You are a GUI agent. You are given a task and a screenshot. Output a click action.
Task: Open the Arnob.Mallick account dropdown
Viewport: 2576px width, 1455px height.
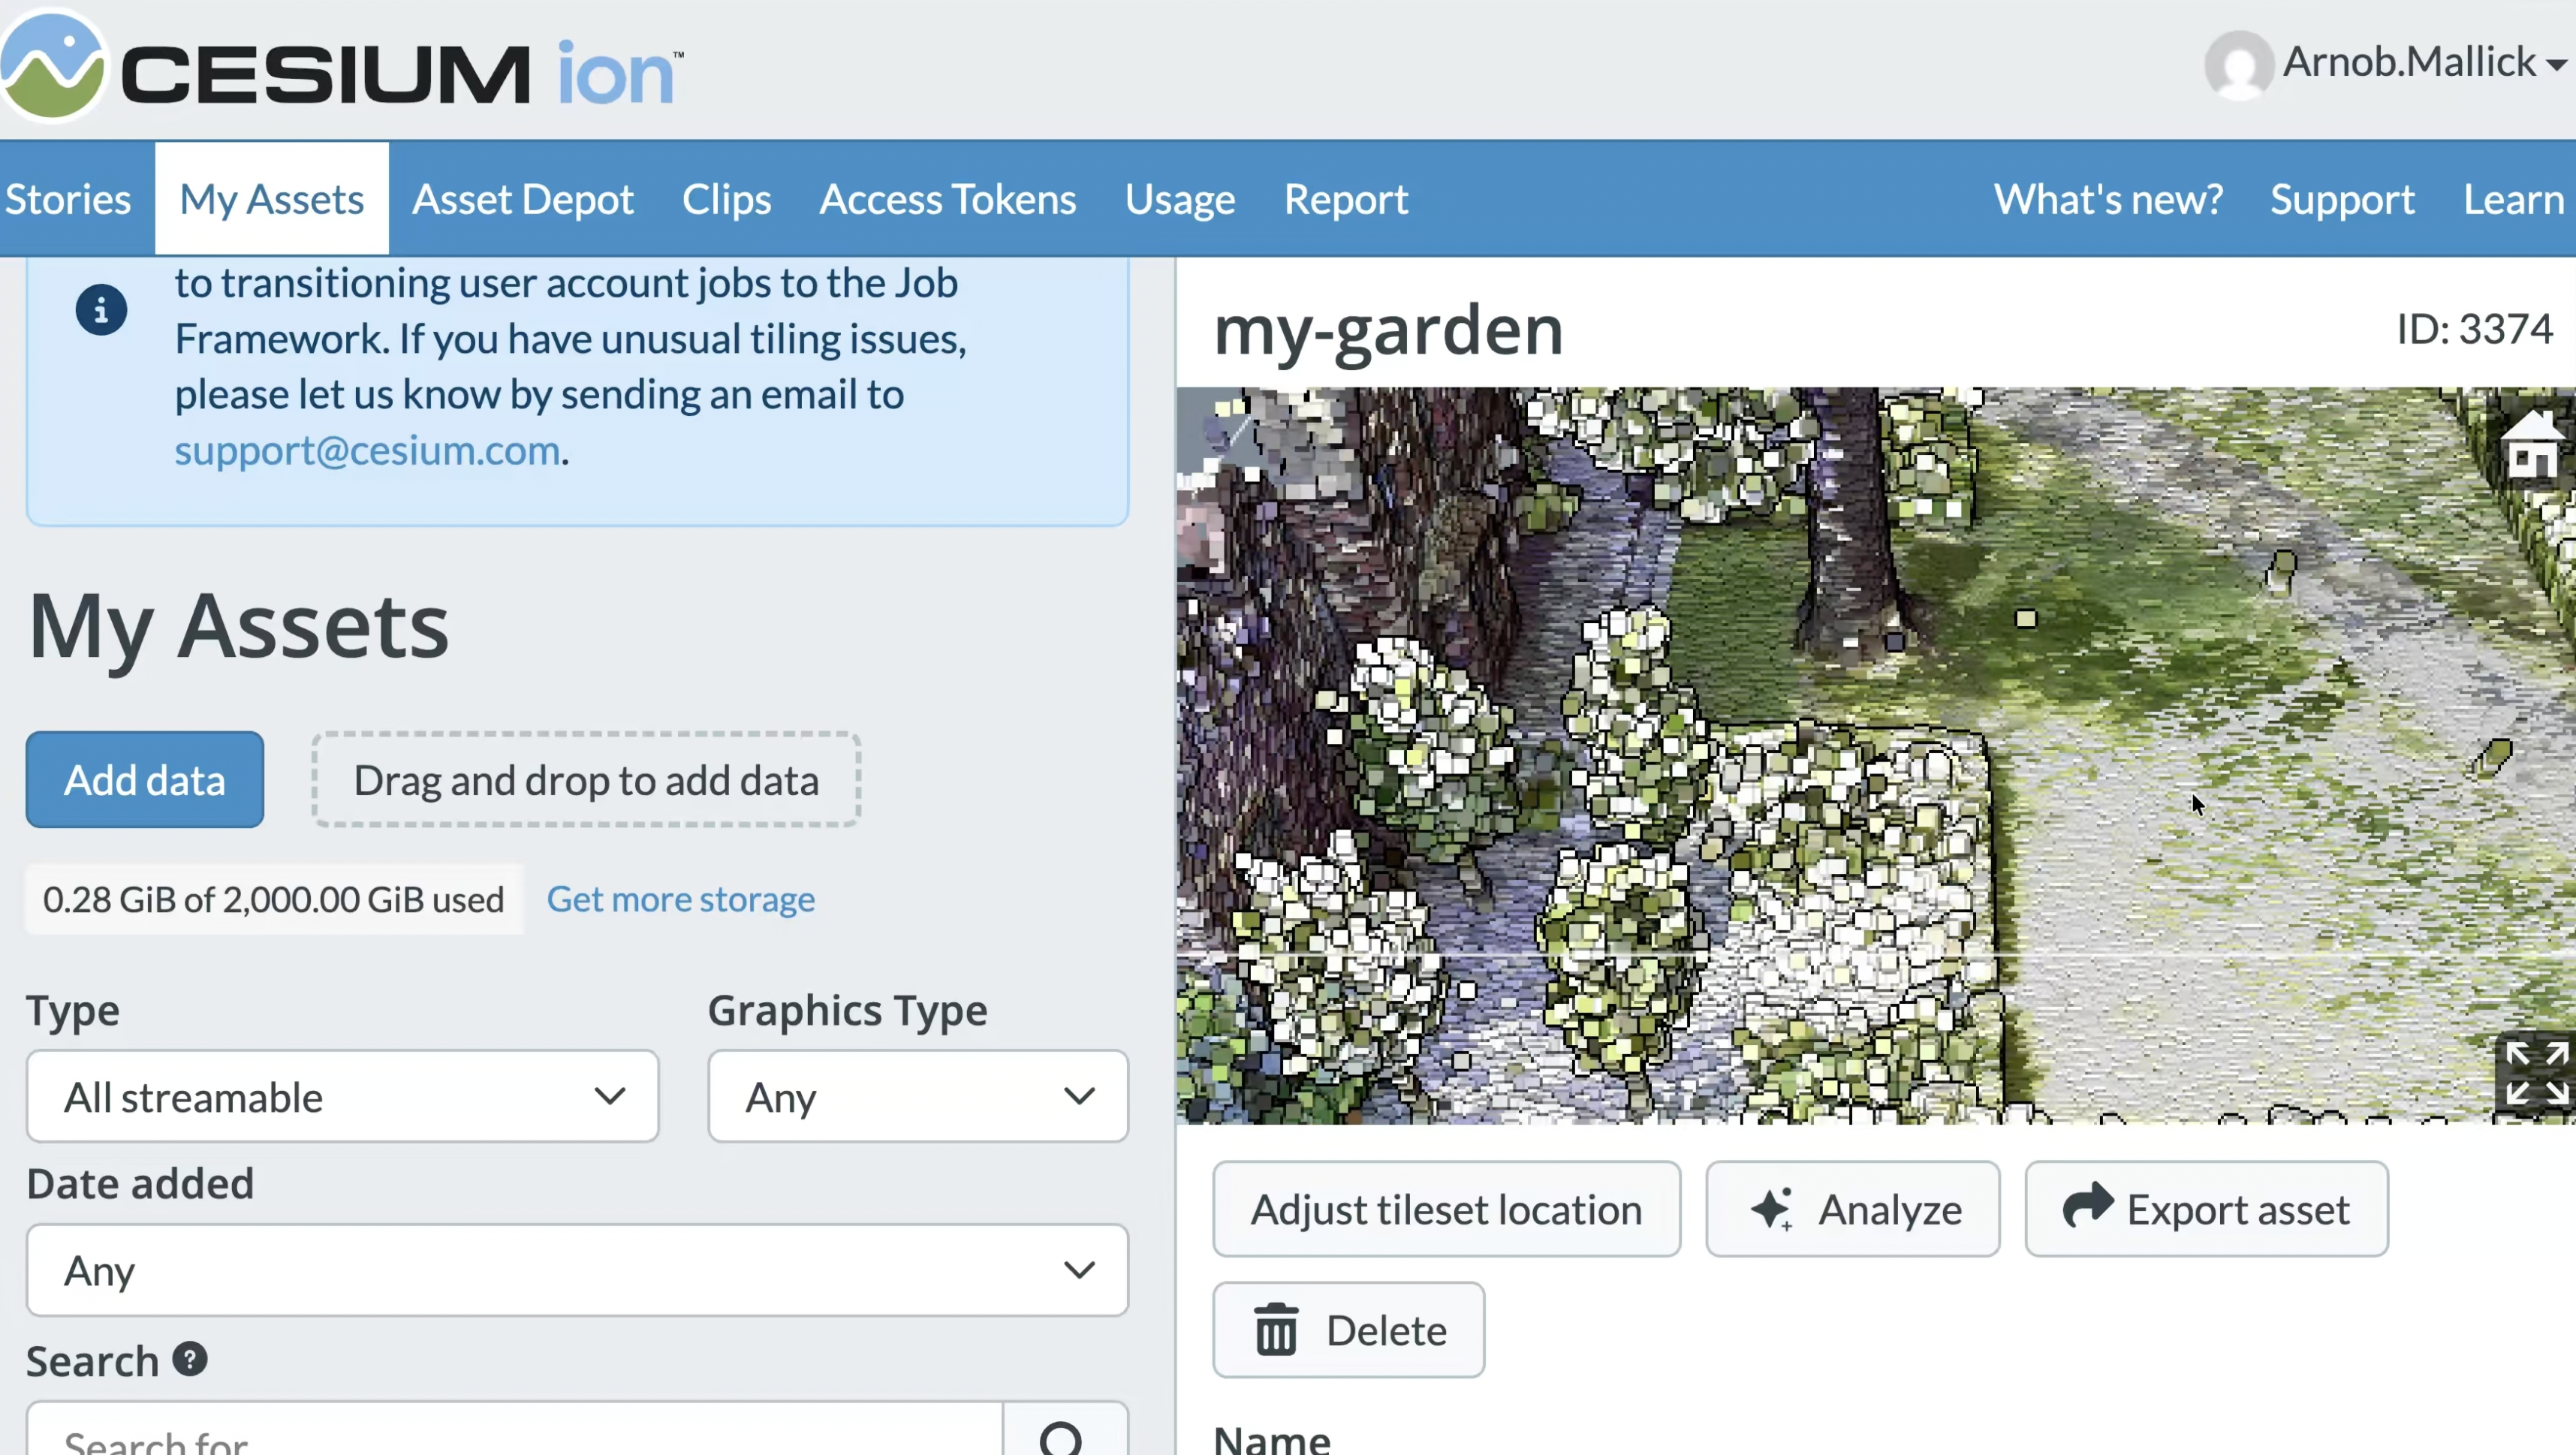click(x=2424, y=62)
